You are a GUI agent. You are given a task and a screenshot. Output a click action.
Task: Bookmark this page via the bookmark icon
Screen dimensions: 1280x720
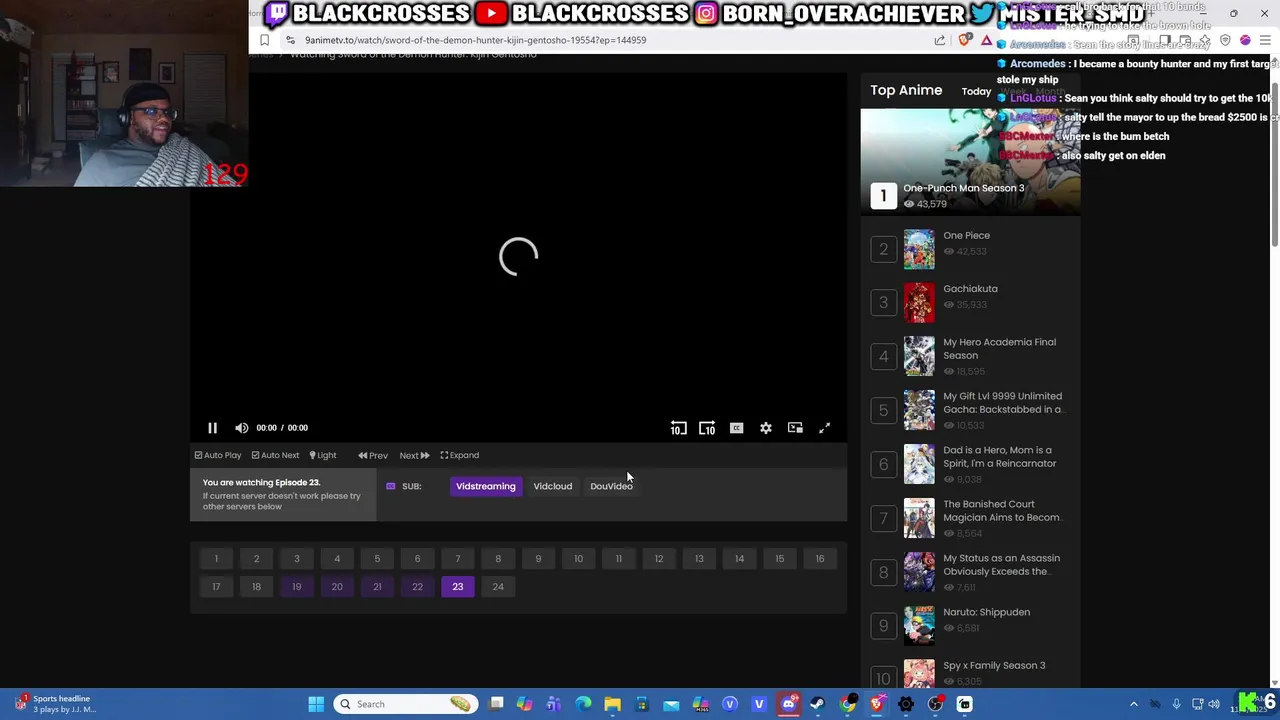coord(264,40)
